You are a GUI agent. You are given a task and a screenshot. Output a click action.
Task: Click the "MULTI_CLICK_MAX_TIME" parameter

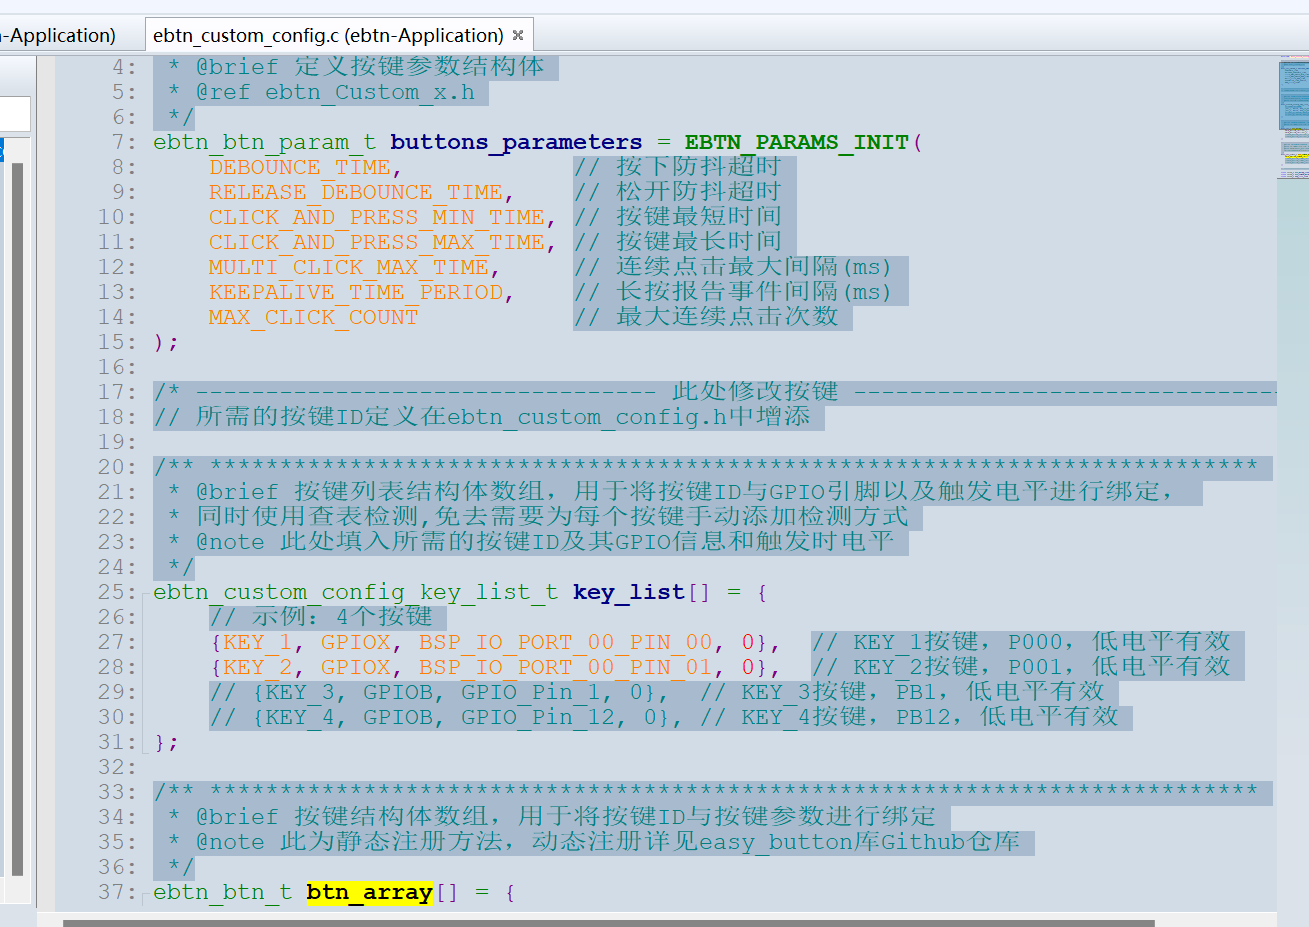pyautogui.click(x=349, y=268)
